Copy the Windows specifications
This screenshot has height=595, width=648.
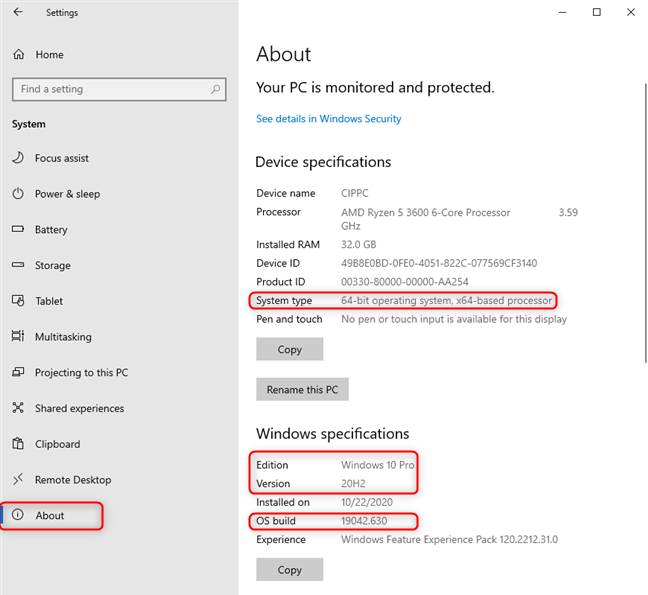(x=290, y=570)
